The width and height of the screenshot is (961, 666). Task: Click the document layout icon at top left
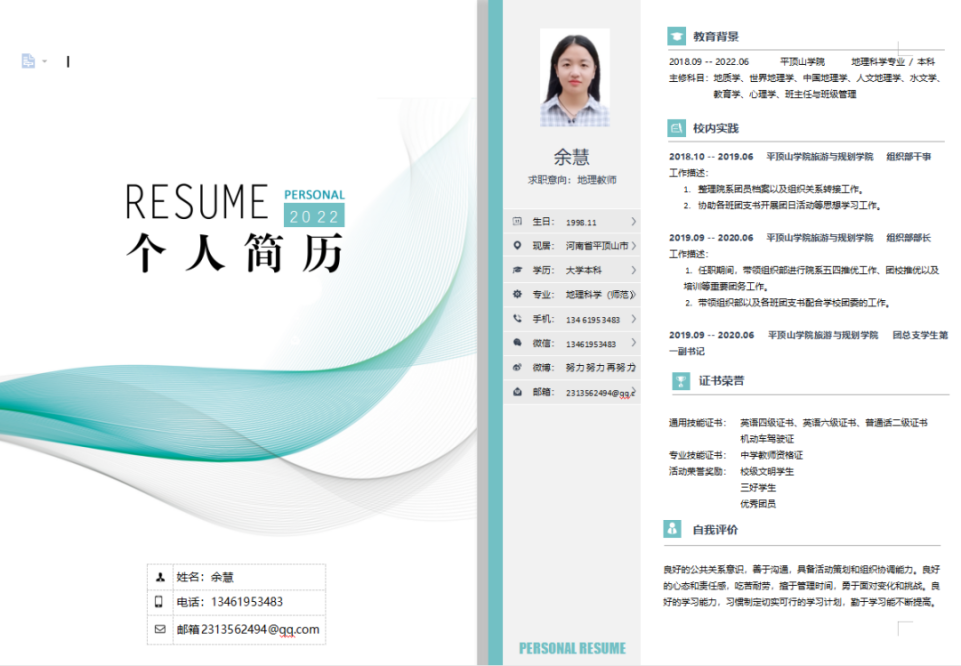pos(28,61)
